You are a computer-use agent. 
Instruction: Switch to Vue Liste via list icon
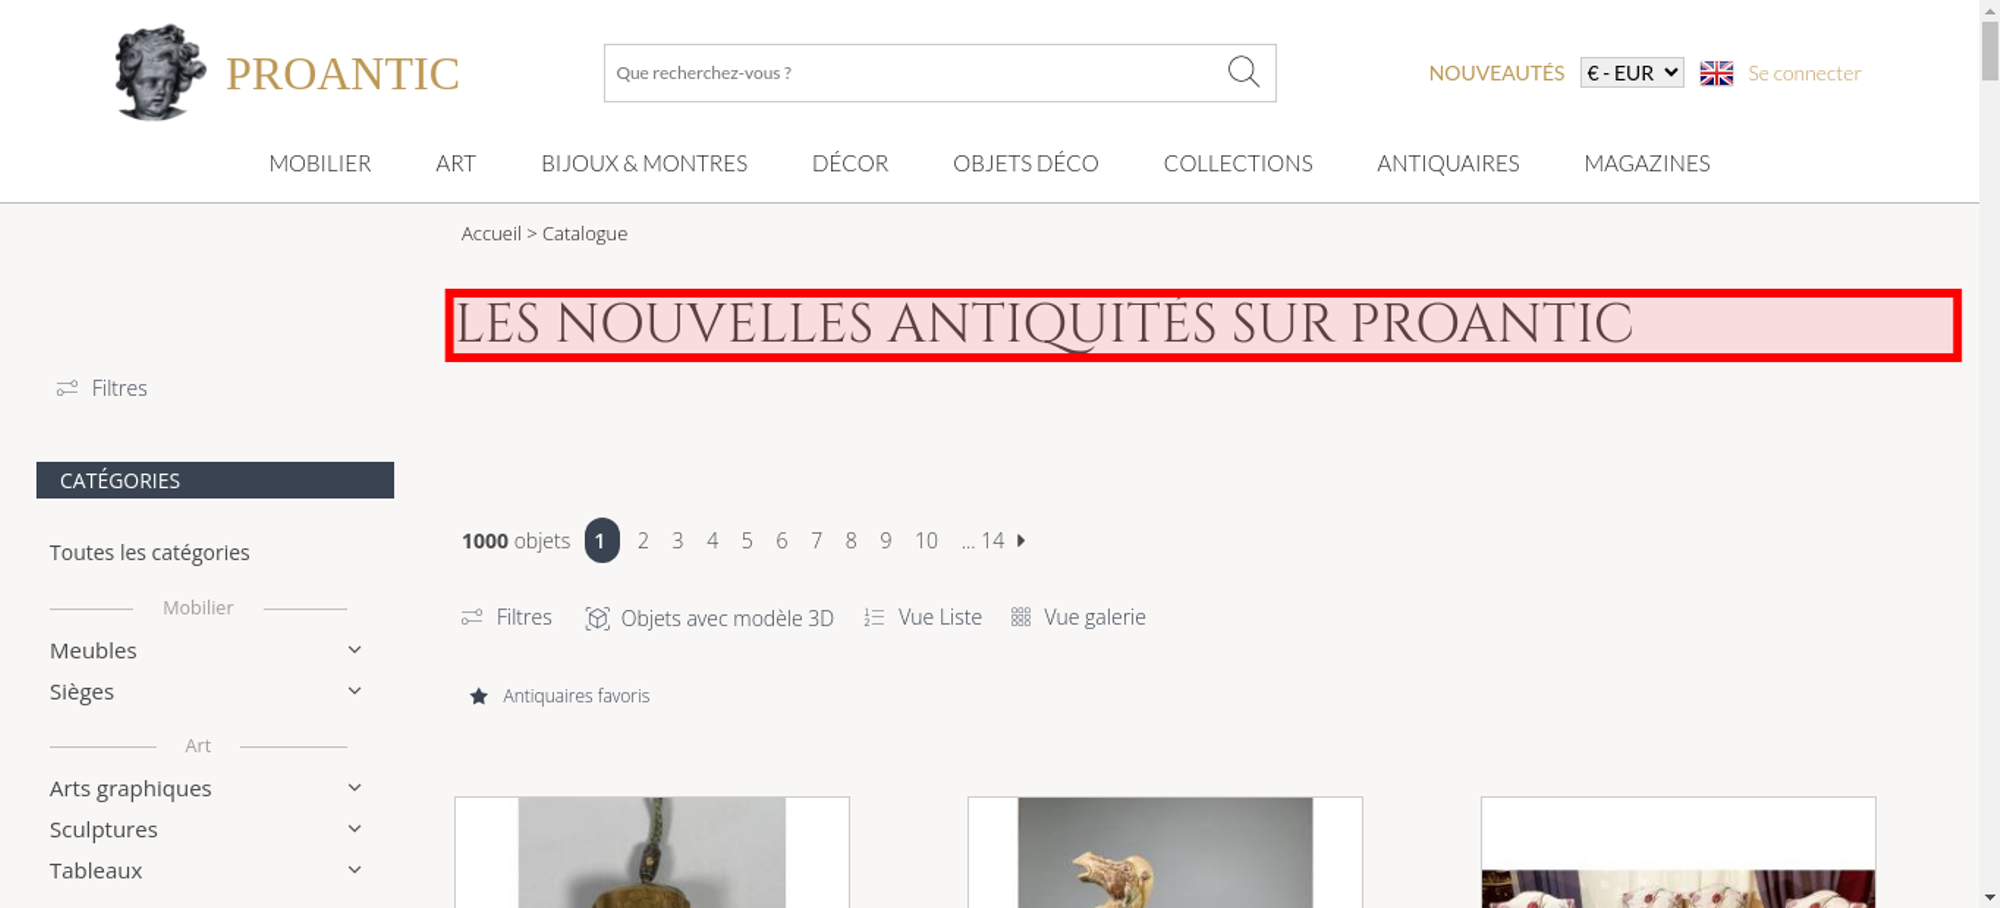point(874,618)
